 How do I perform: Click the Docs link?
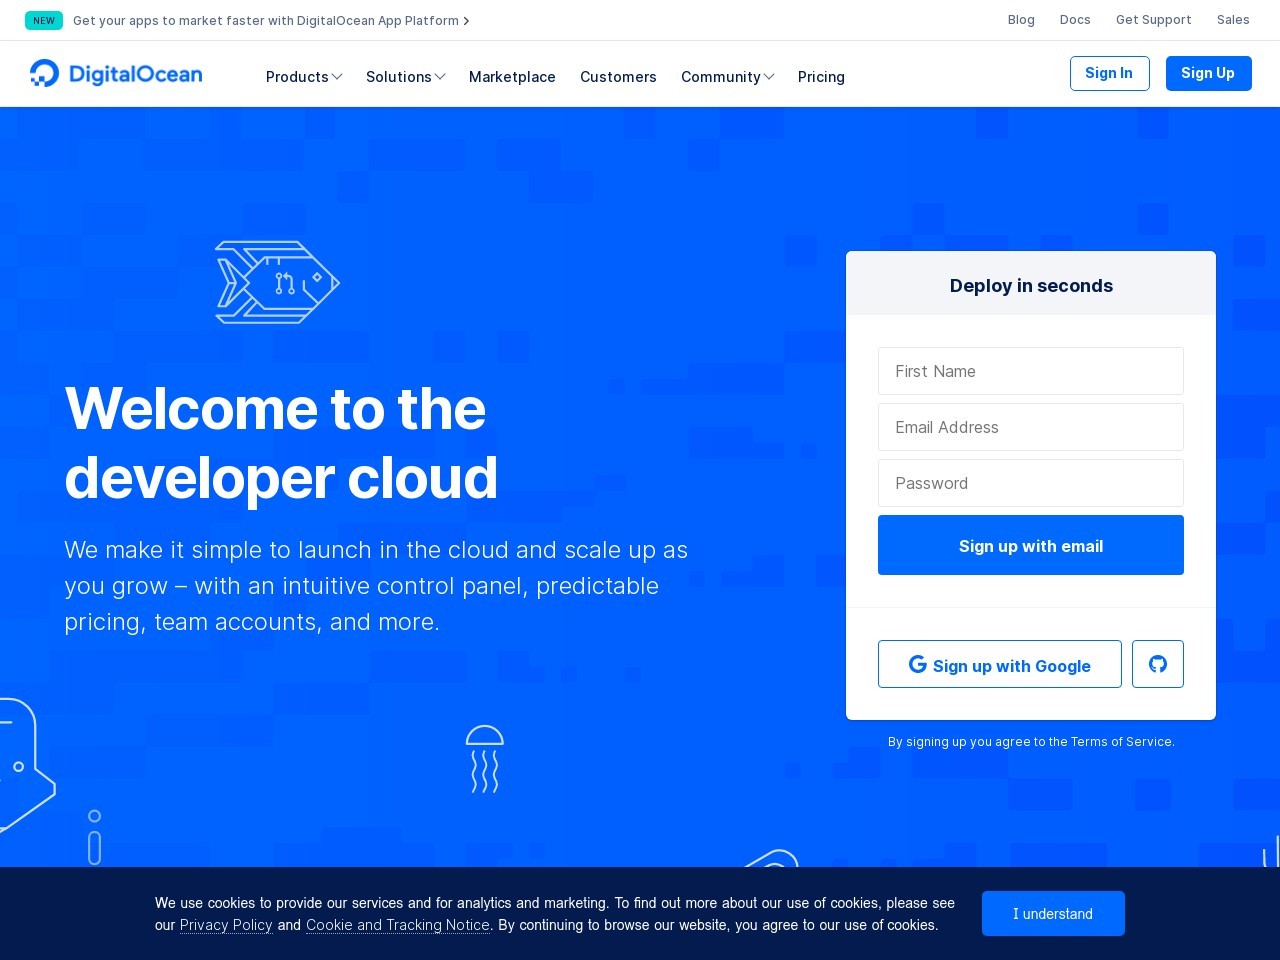[x=1075, y=20]
